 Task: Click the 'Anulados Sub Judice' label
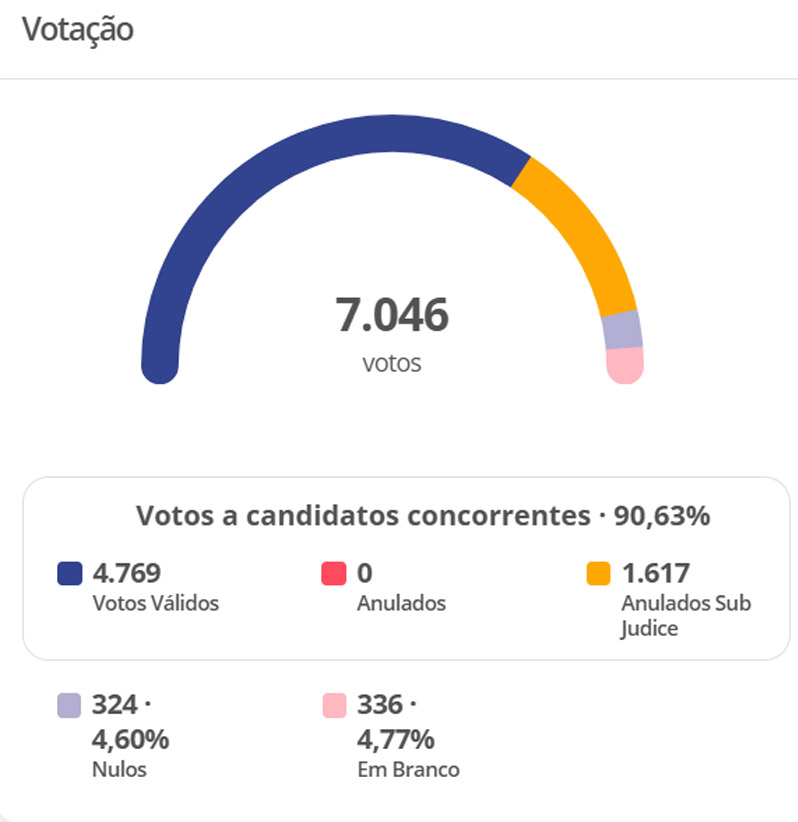[685, 616]
